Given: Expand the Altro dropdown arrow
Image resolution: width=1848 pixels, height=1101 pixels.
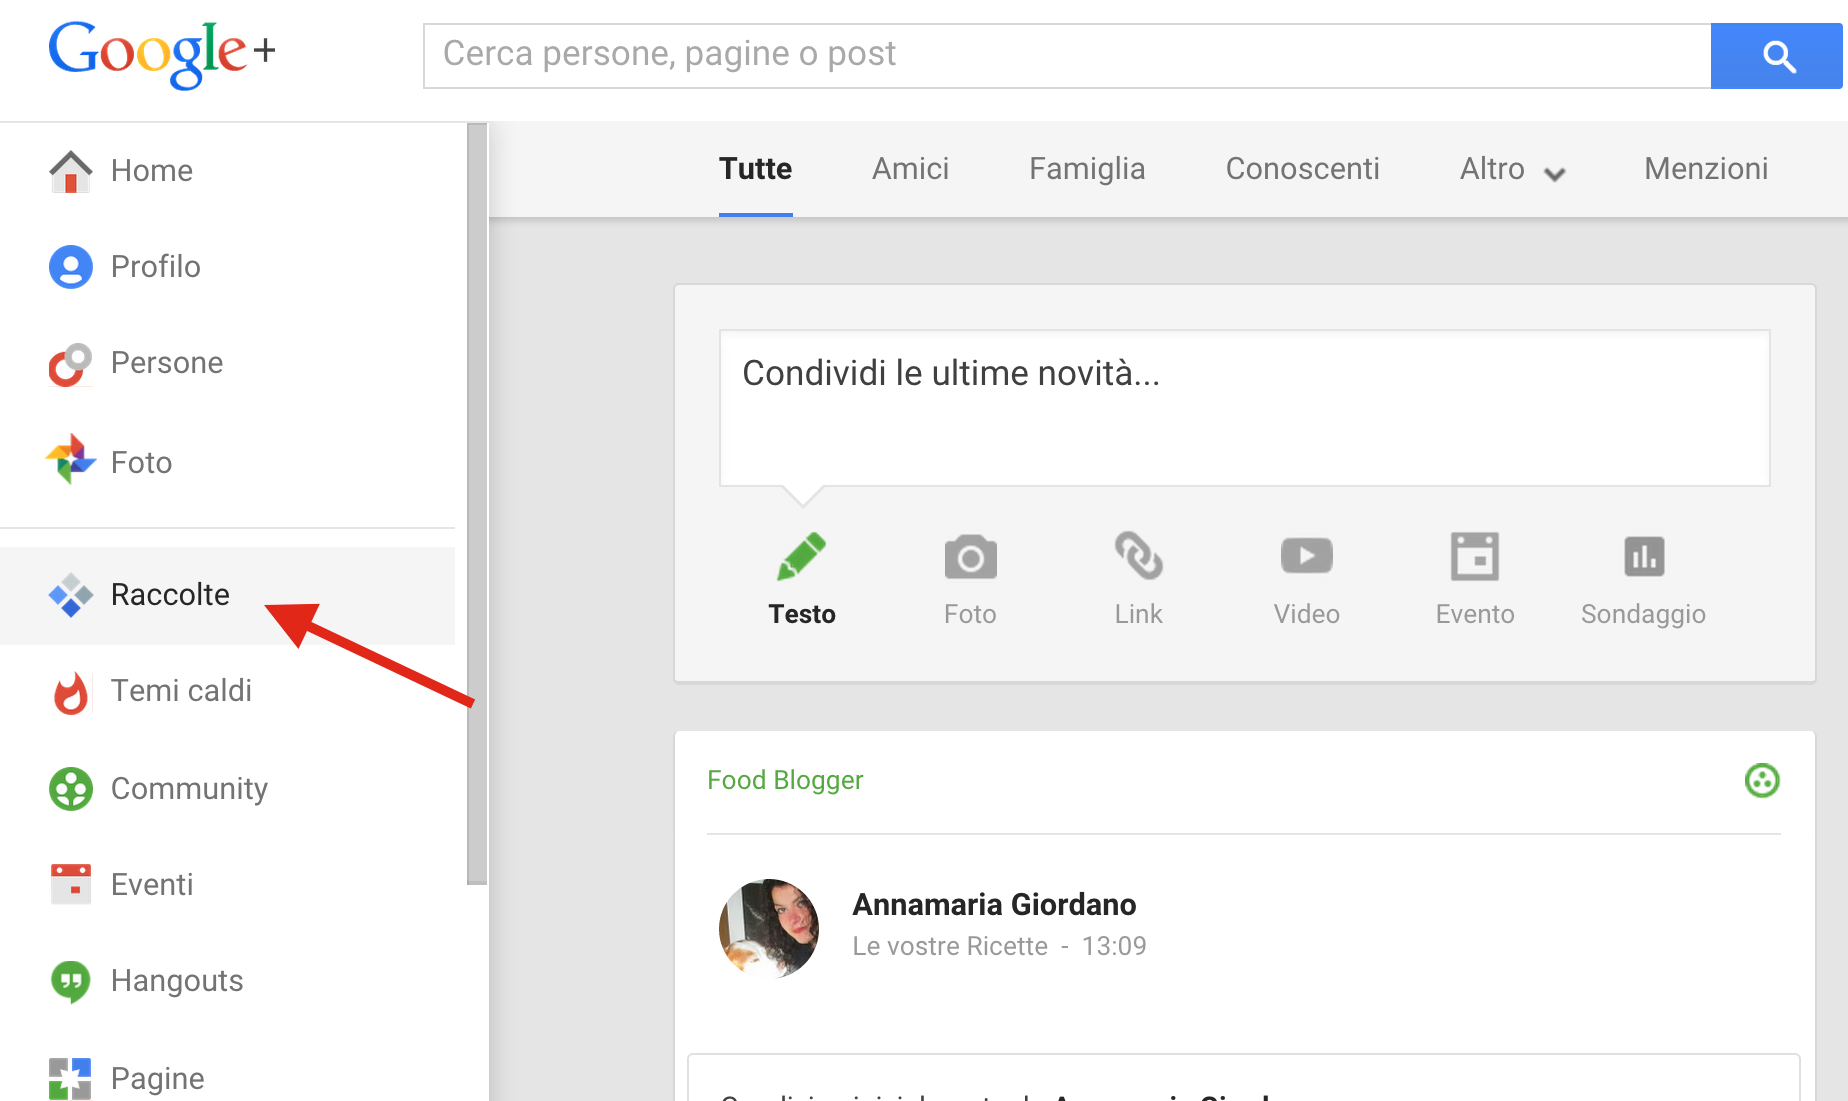Looking at the screenshot, I should 1554,174.
